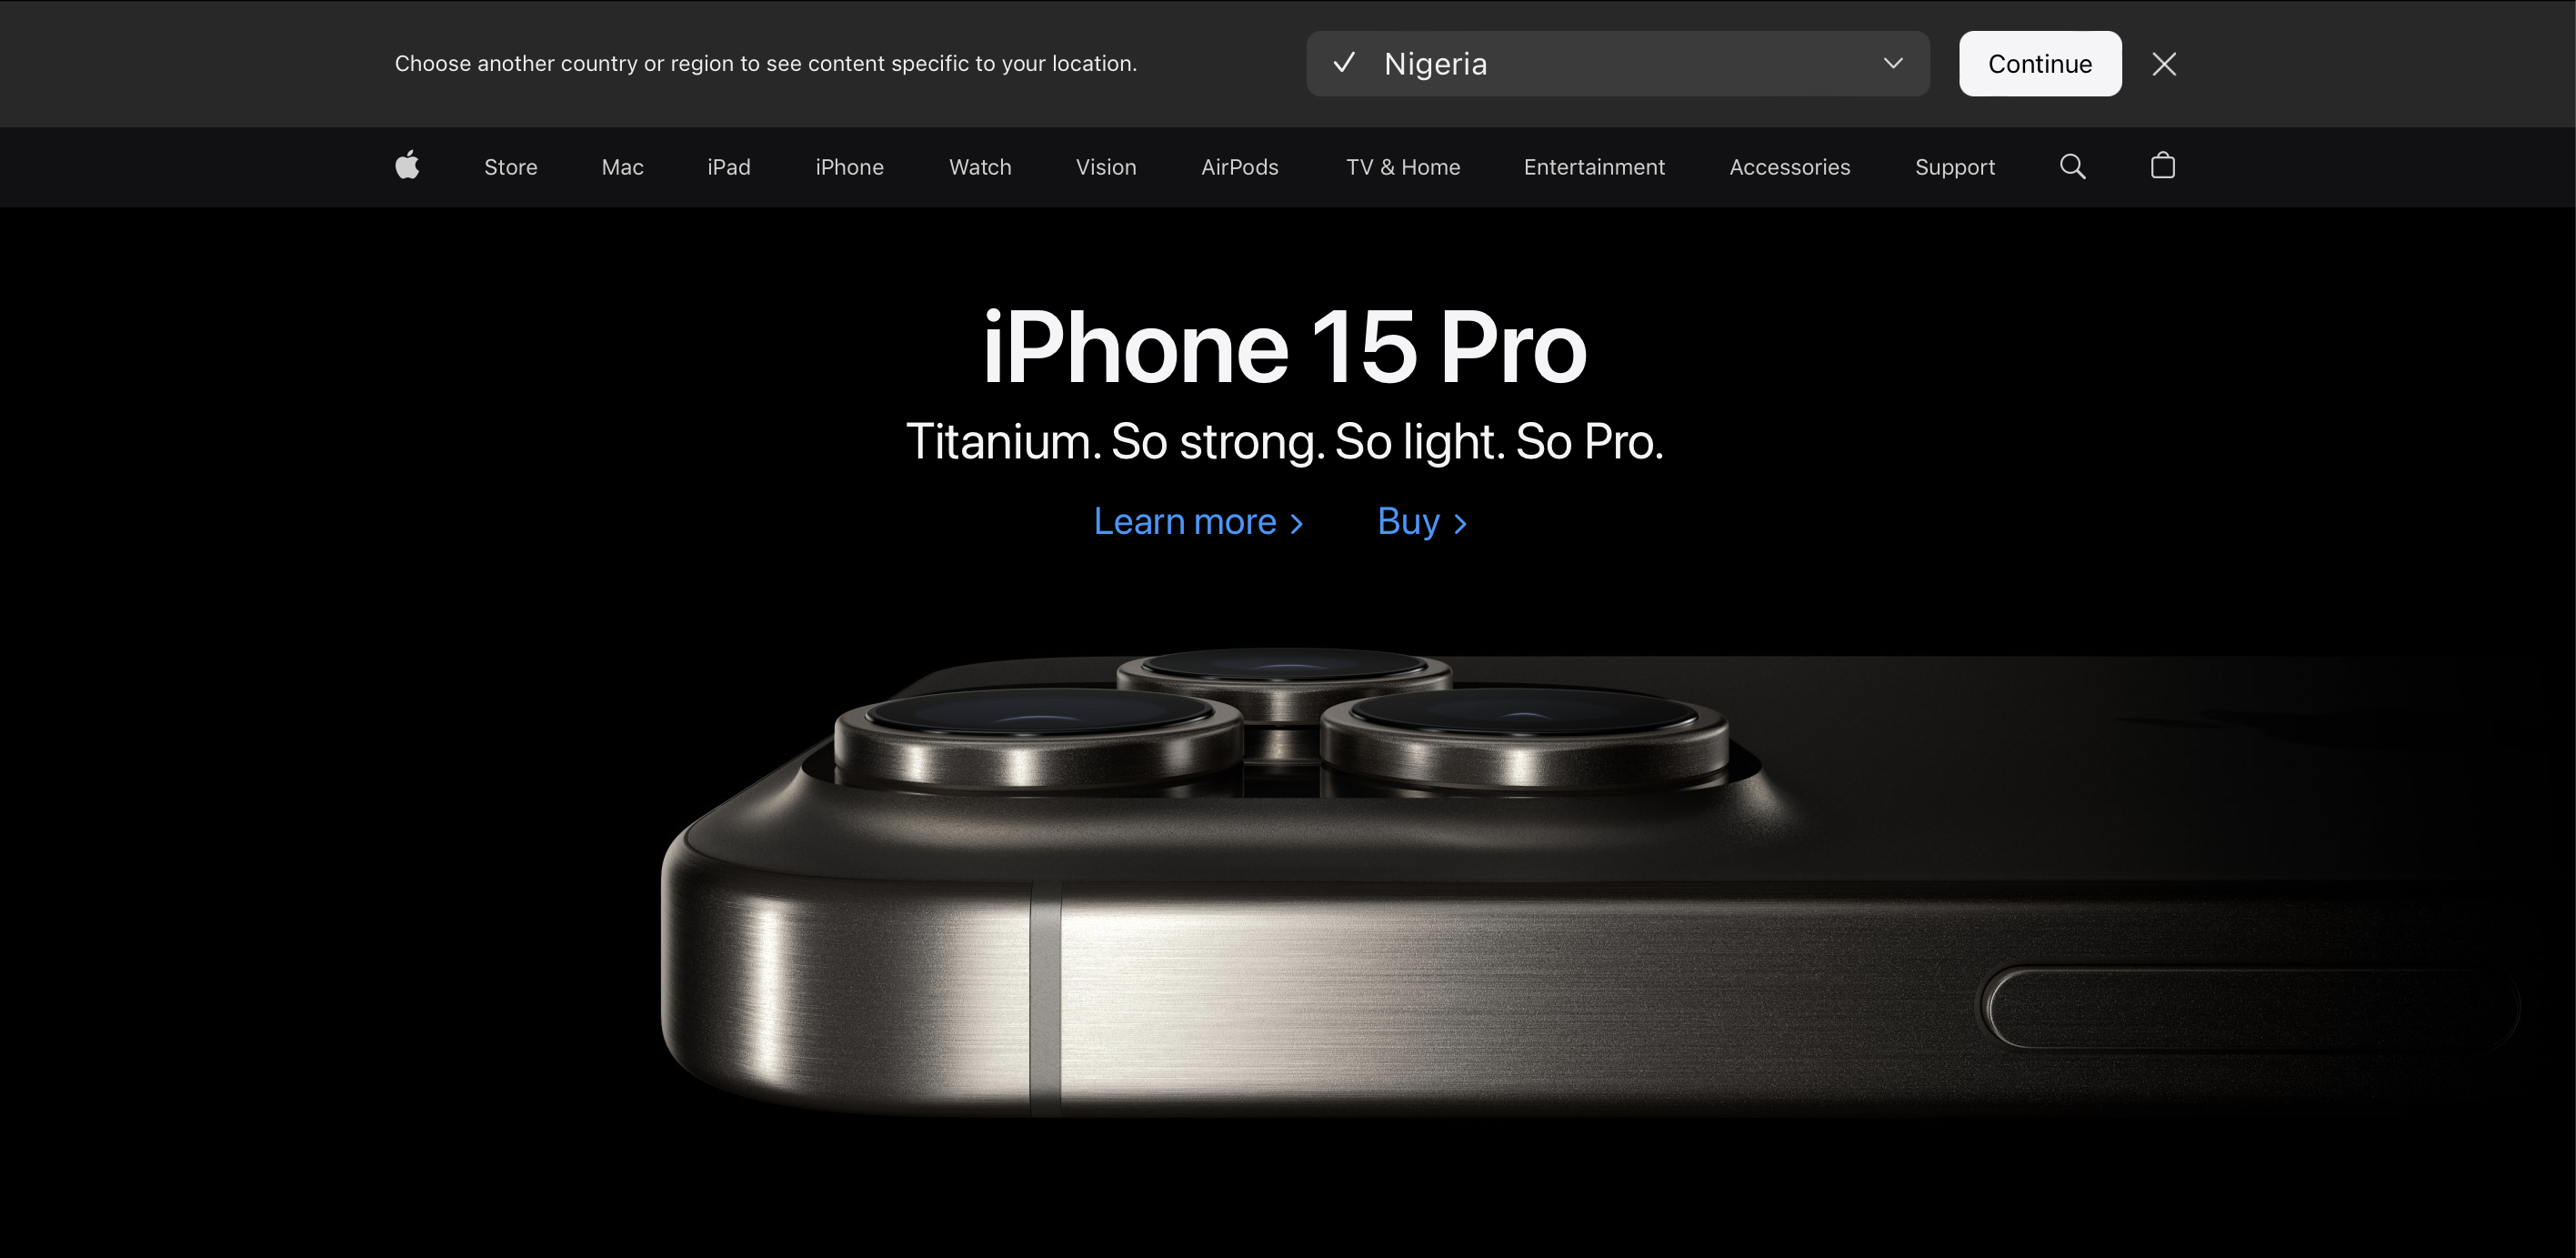Open the TV & Home menu

click(1402, 167)
